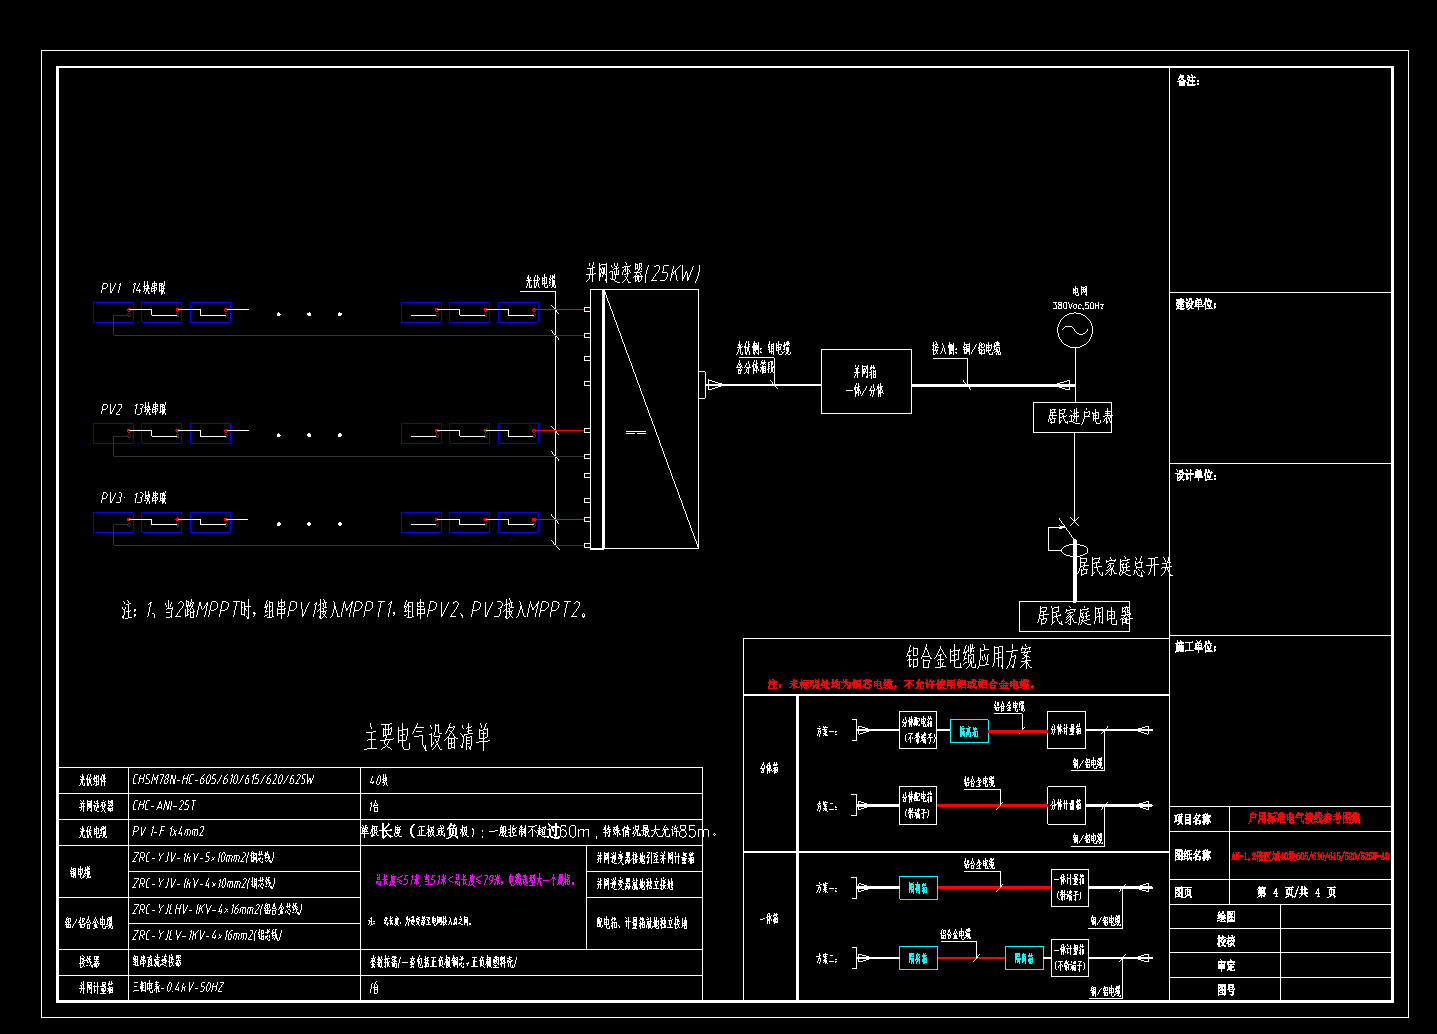Click the red copper-cable warning note

903,685
